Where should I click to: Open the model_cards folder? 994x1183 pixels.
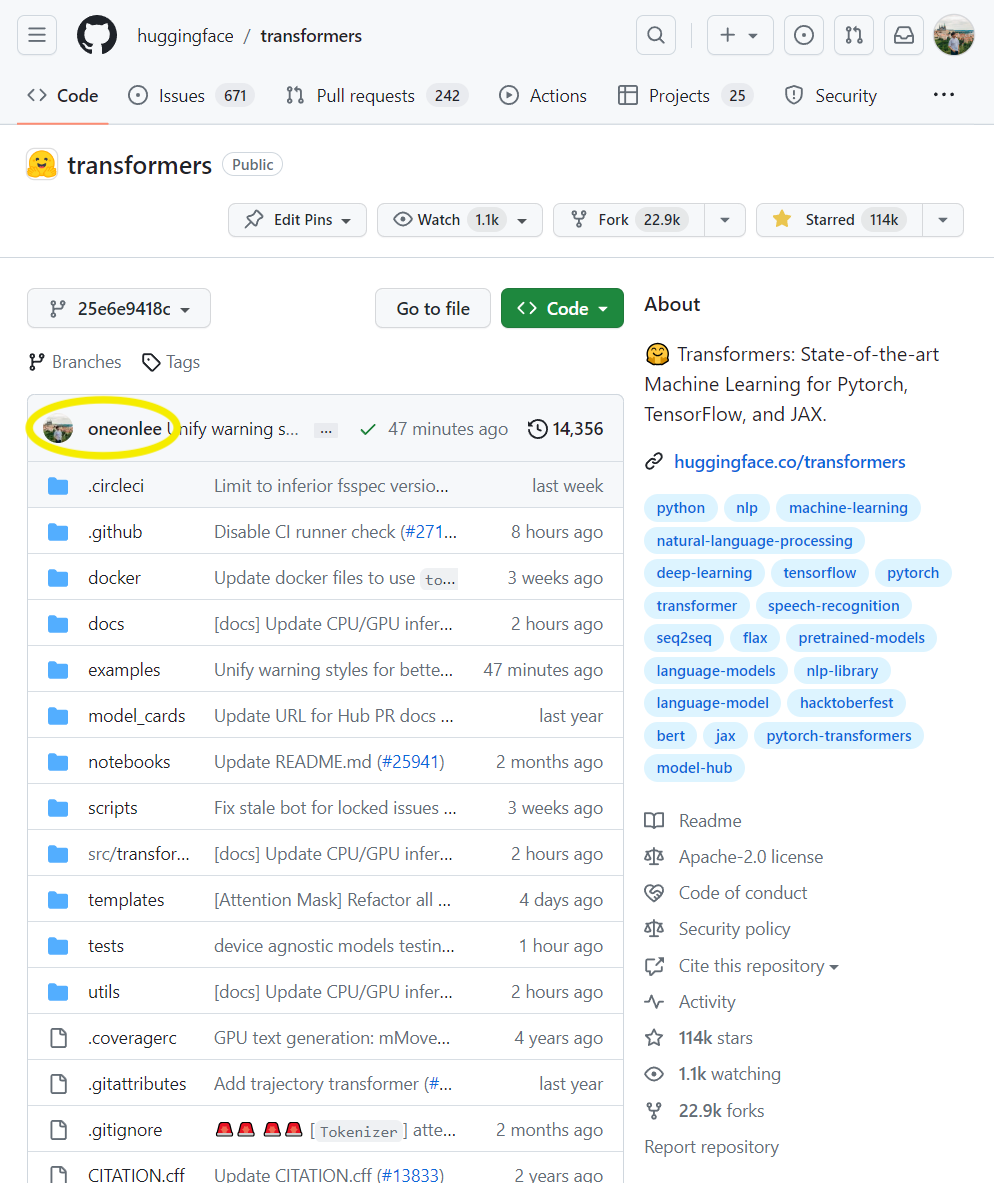(x=137, y=716)
